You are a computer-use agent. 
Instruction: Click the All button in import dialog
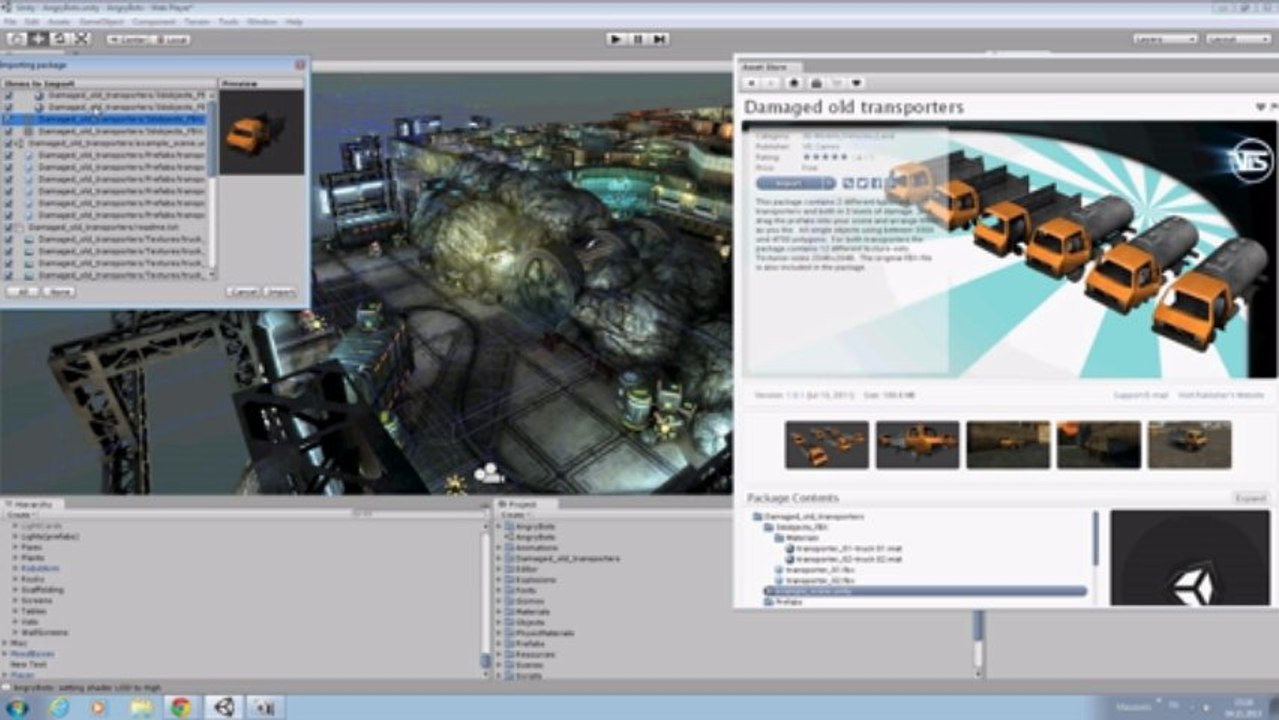click(x=21, y=292)
